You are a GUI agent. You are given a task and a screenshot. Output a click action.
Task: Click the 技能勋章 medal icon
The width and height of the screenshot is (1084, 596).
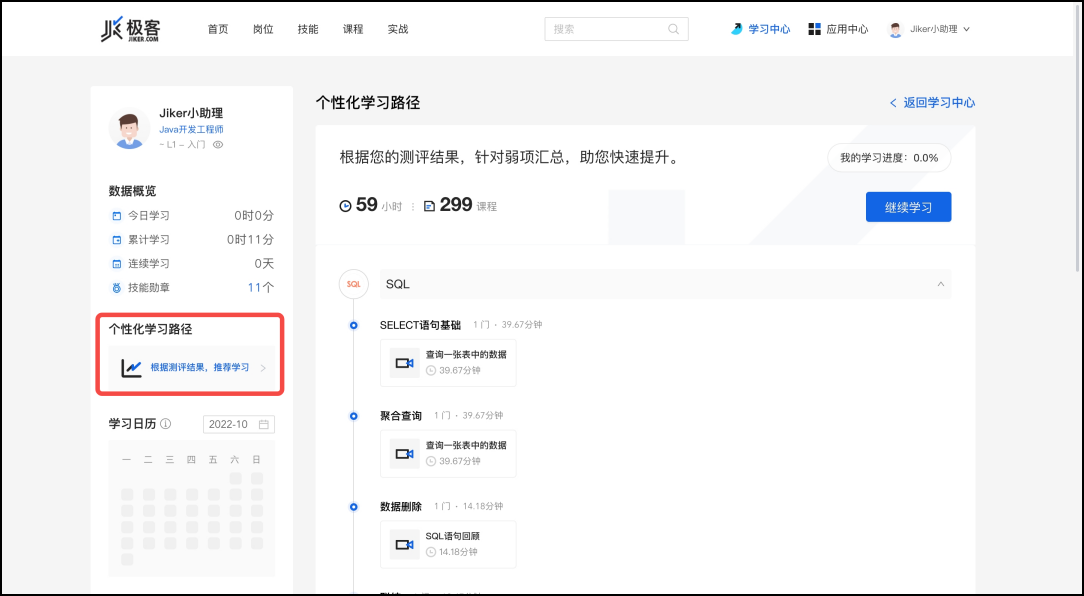point(117,288)
